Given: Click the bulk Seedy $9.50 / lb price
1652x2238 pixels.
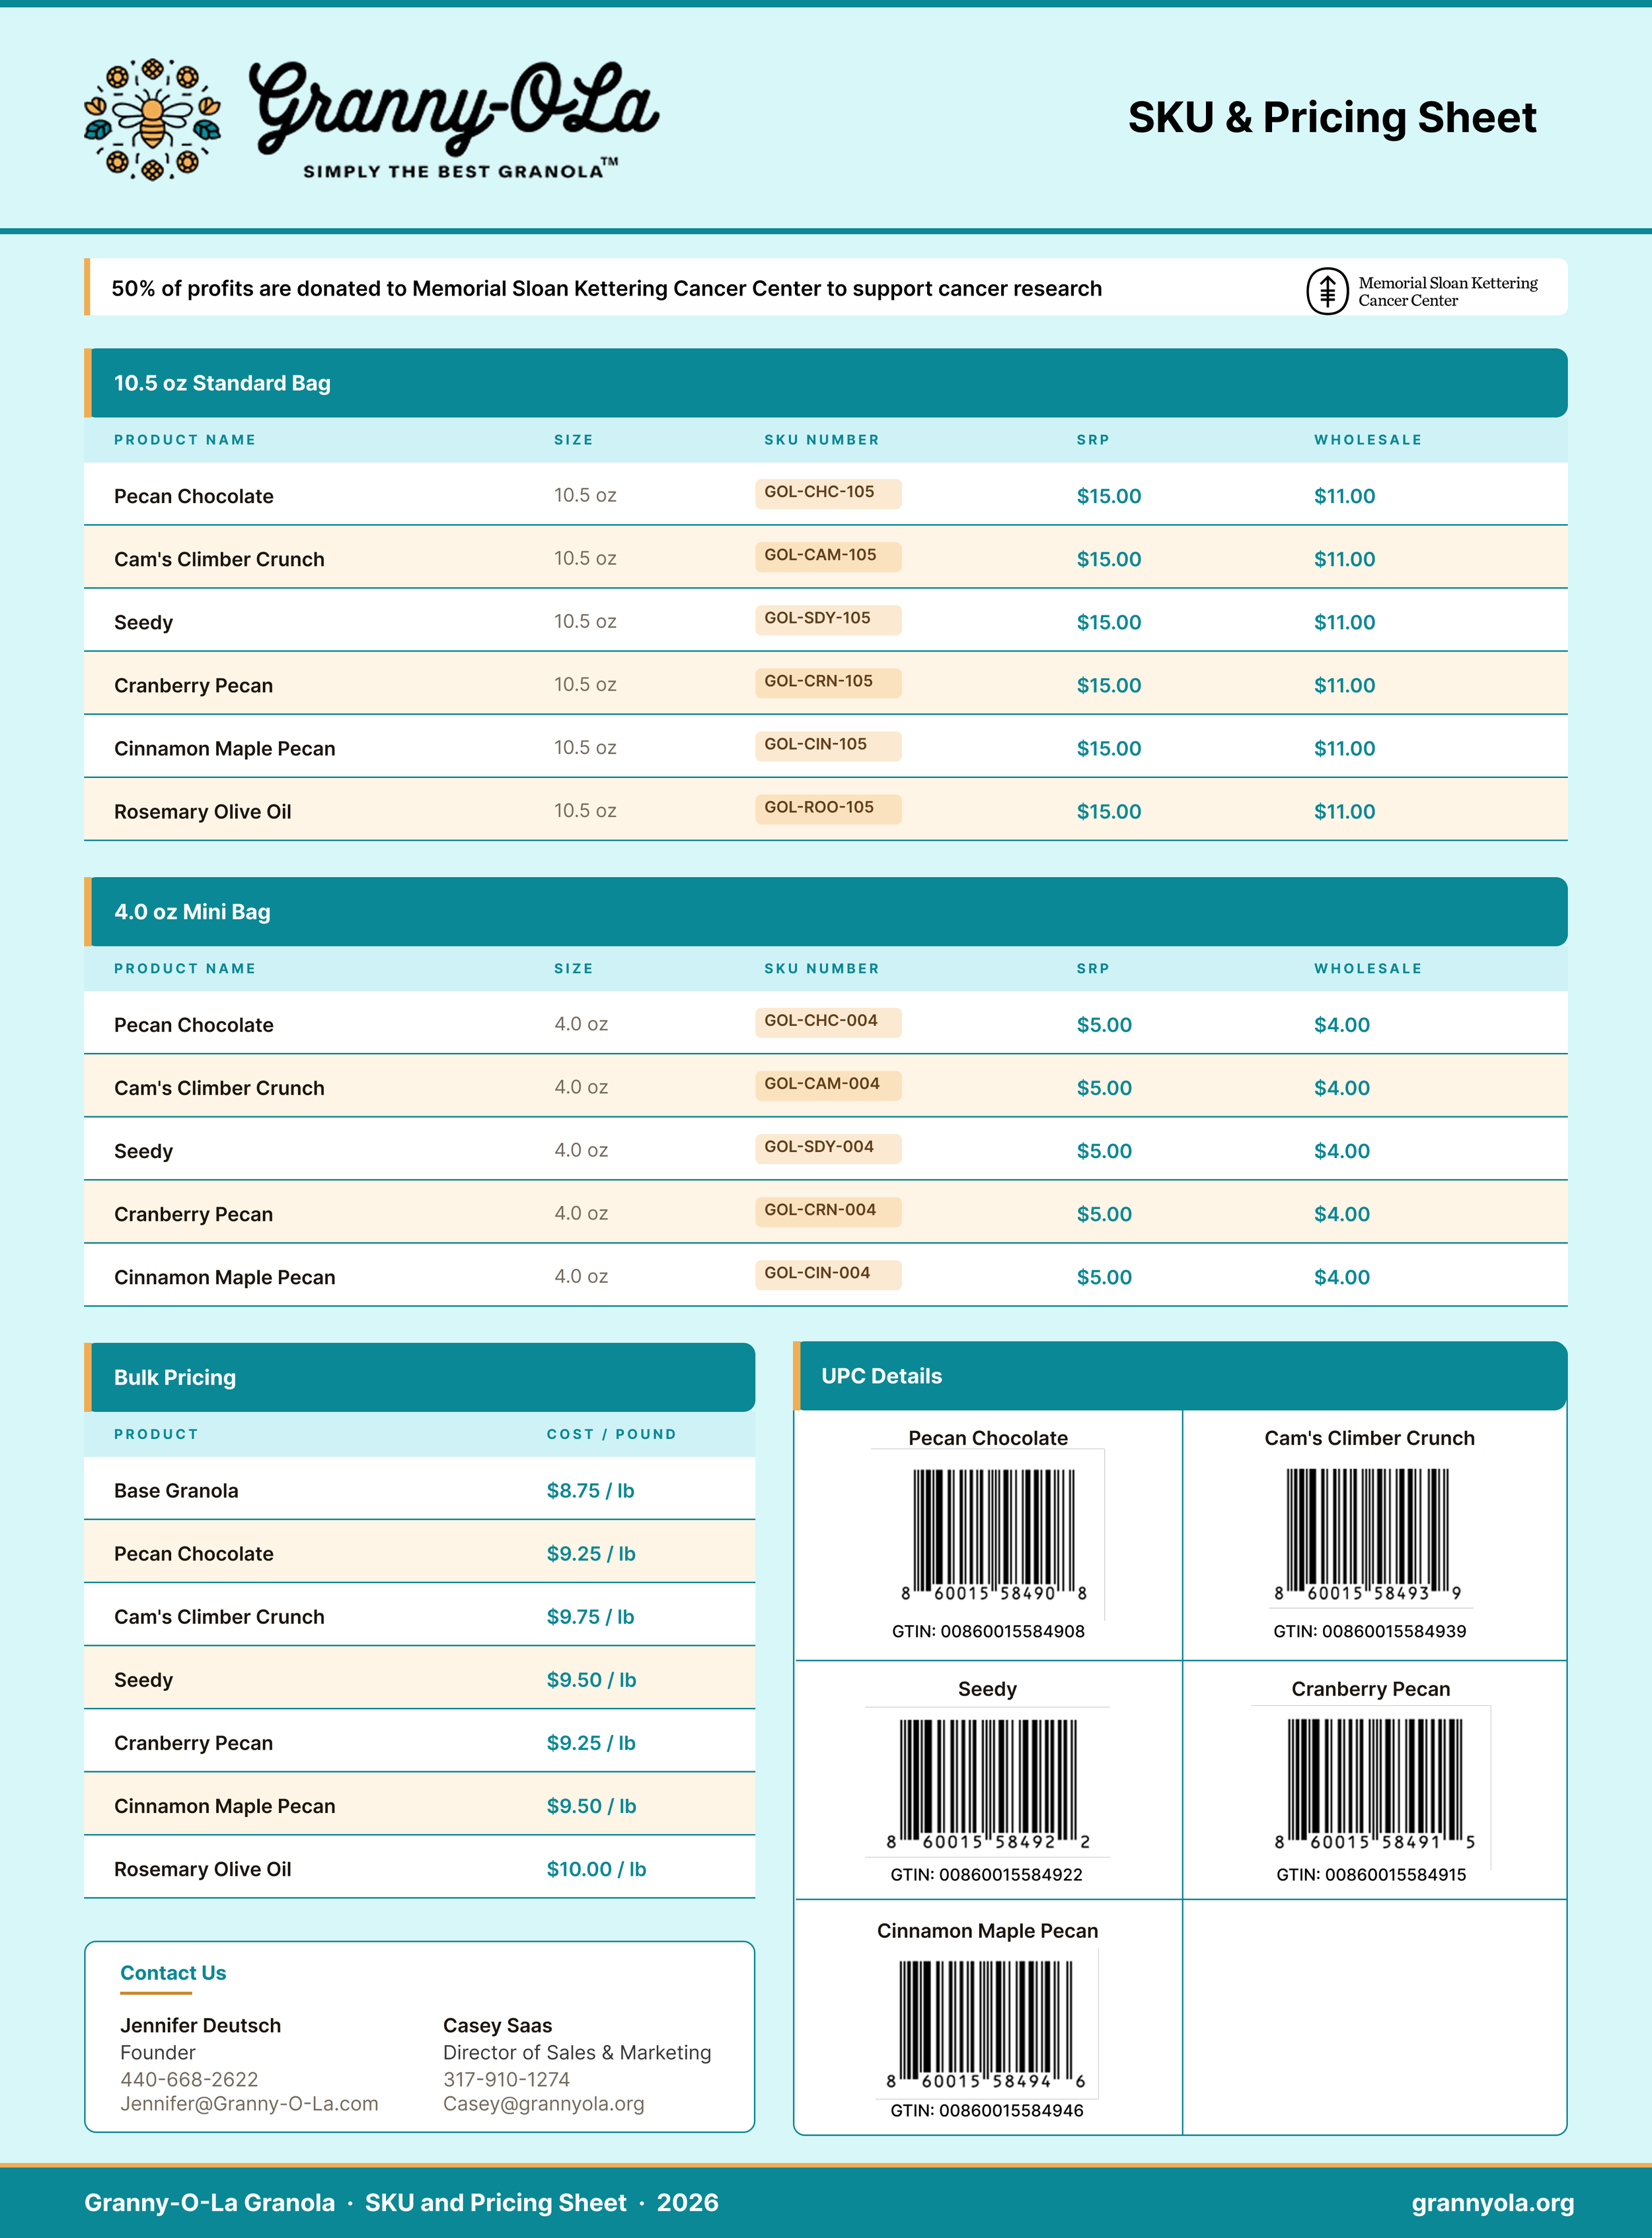Looking at the screenshot, I should pyautogui.click(x=591, y=1680).
